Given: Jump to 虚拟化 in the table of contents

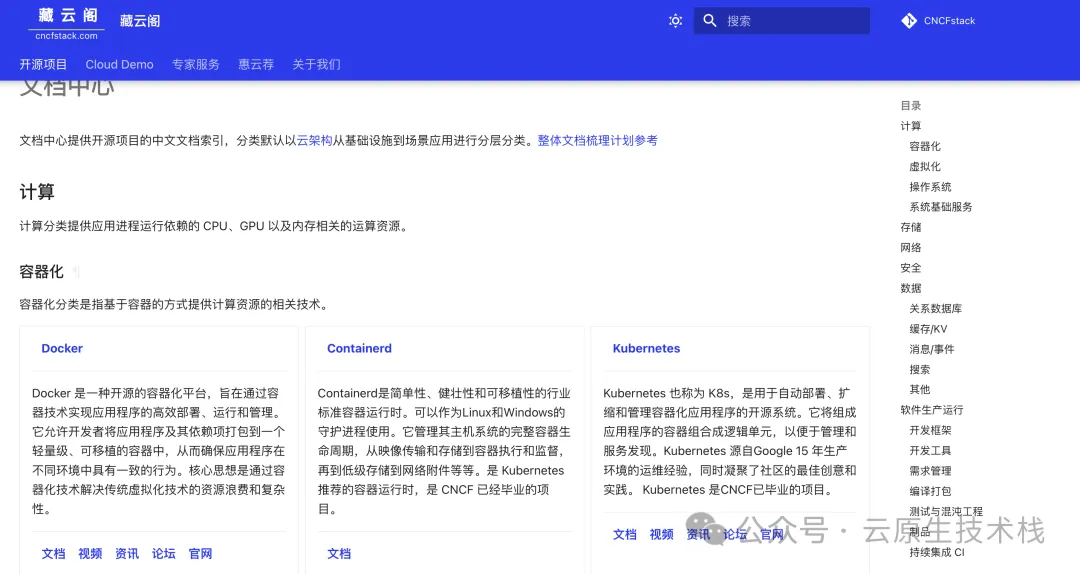Looking at the screenshot, I should click(x=924, y=167).
